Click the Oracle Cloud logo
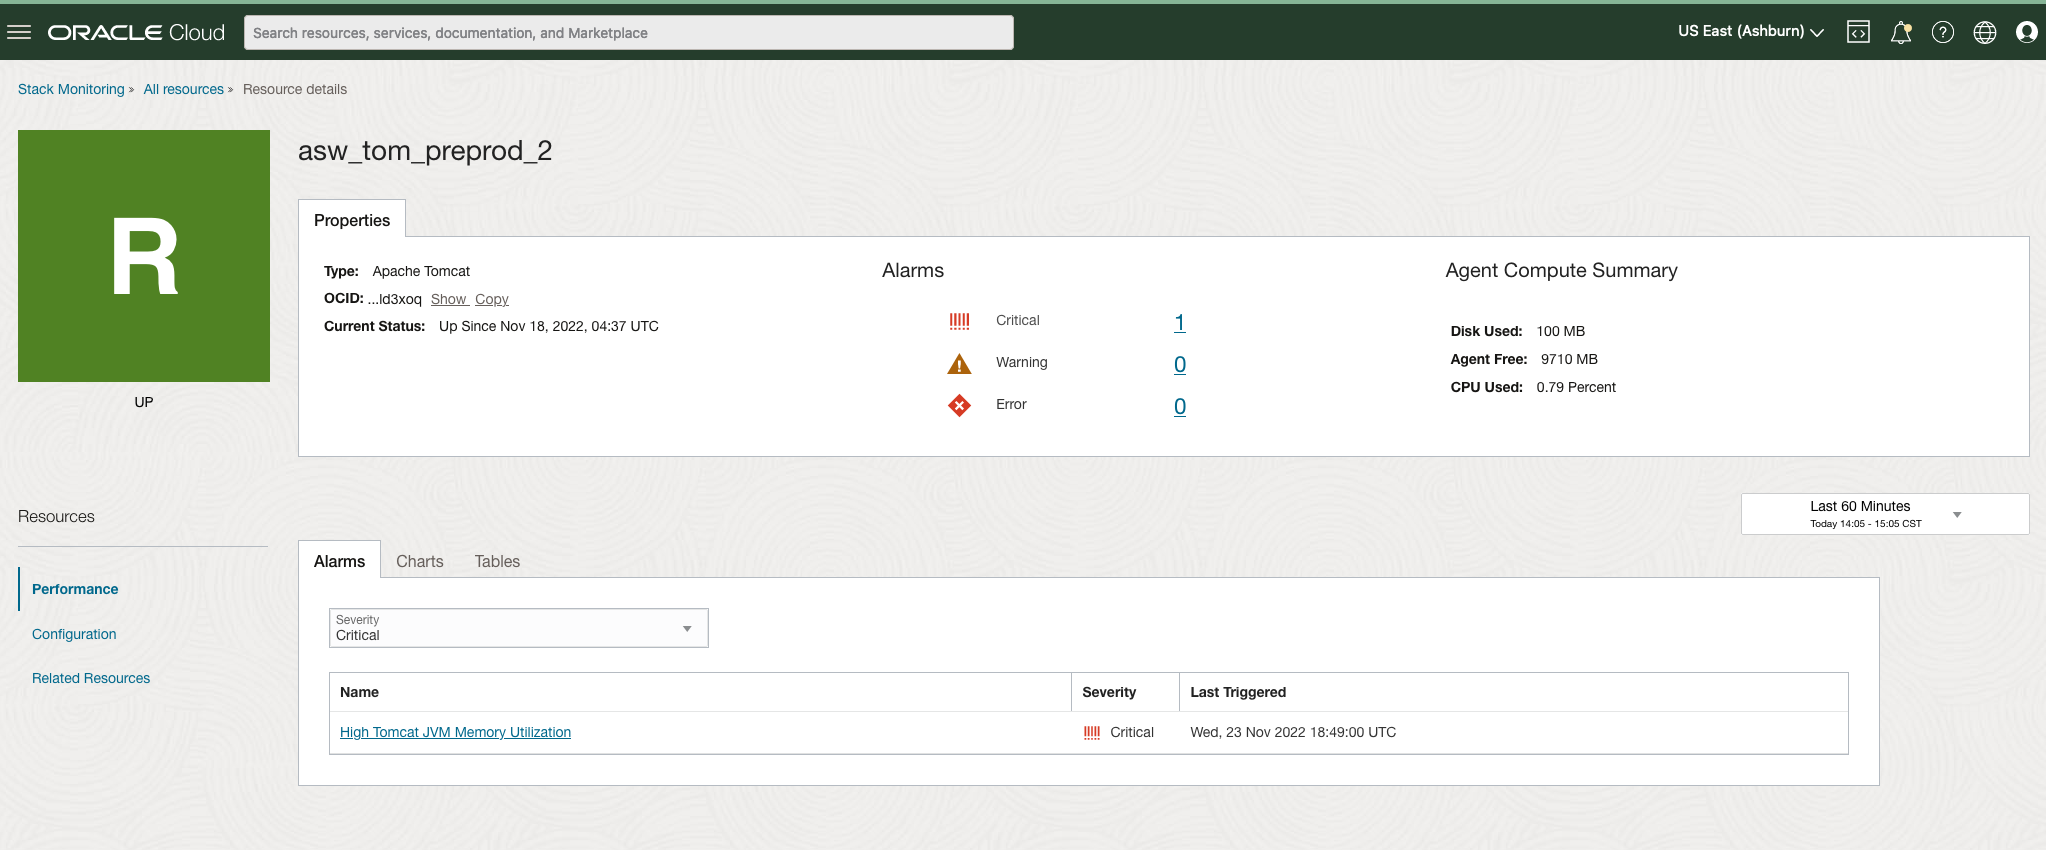 coord(136,32)
